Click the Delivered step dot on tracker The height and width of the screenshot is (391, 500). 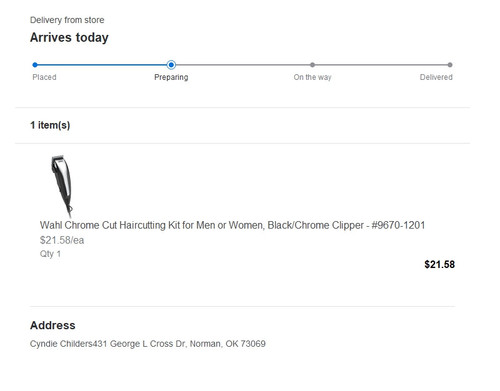pos(450,65)
